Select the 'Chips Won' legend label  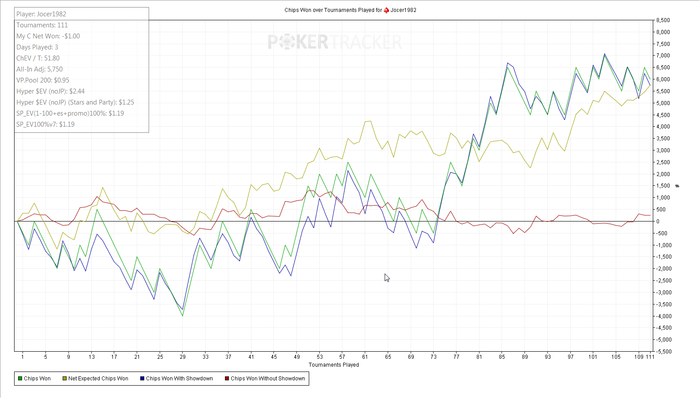38,378
